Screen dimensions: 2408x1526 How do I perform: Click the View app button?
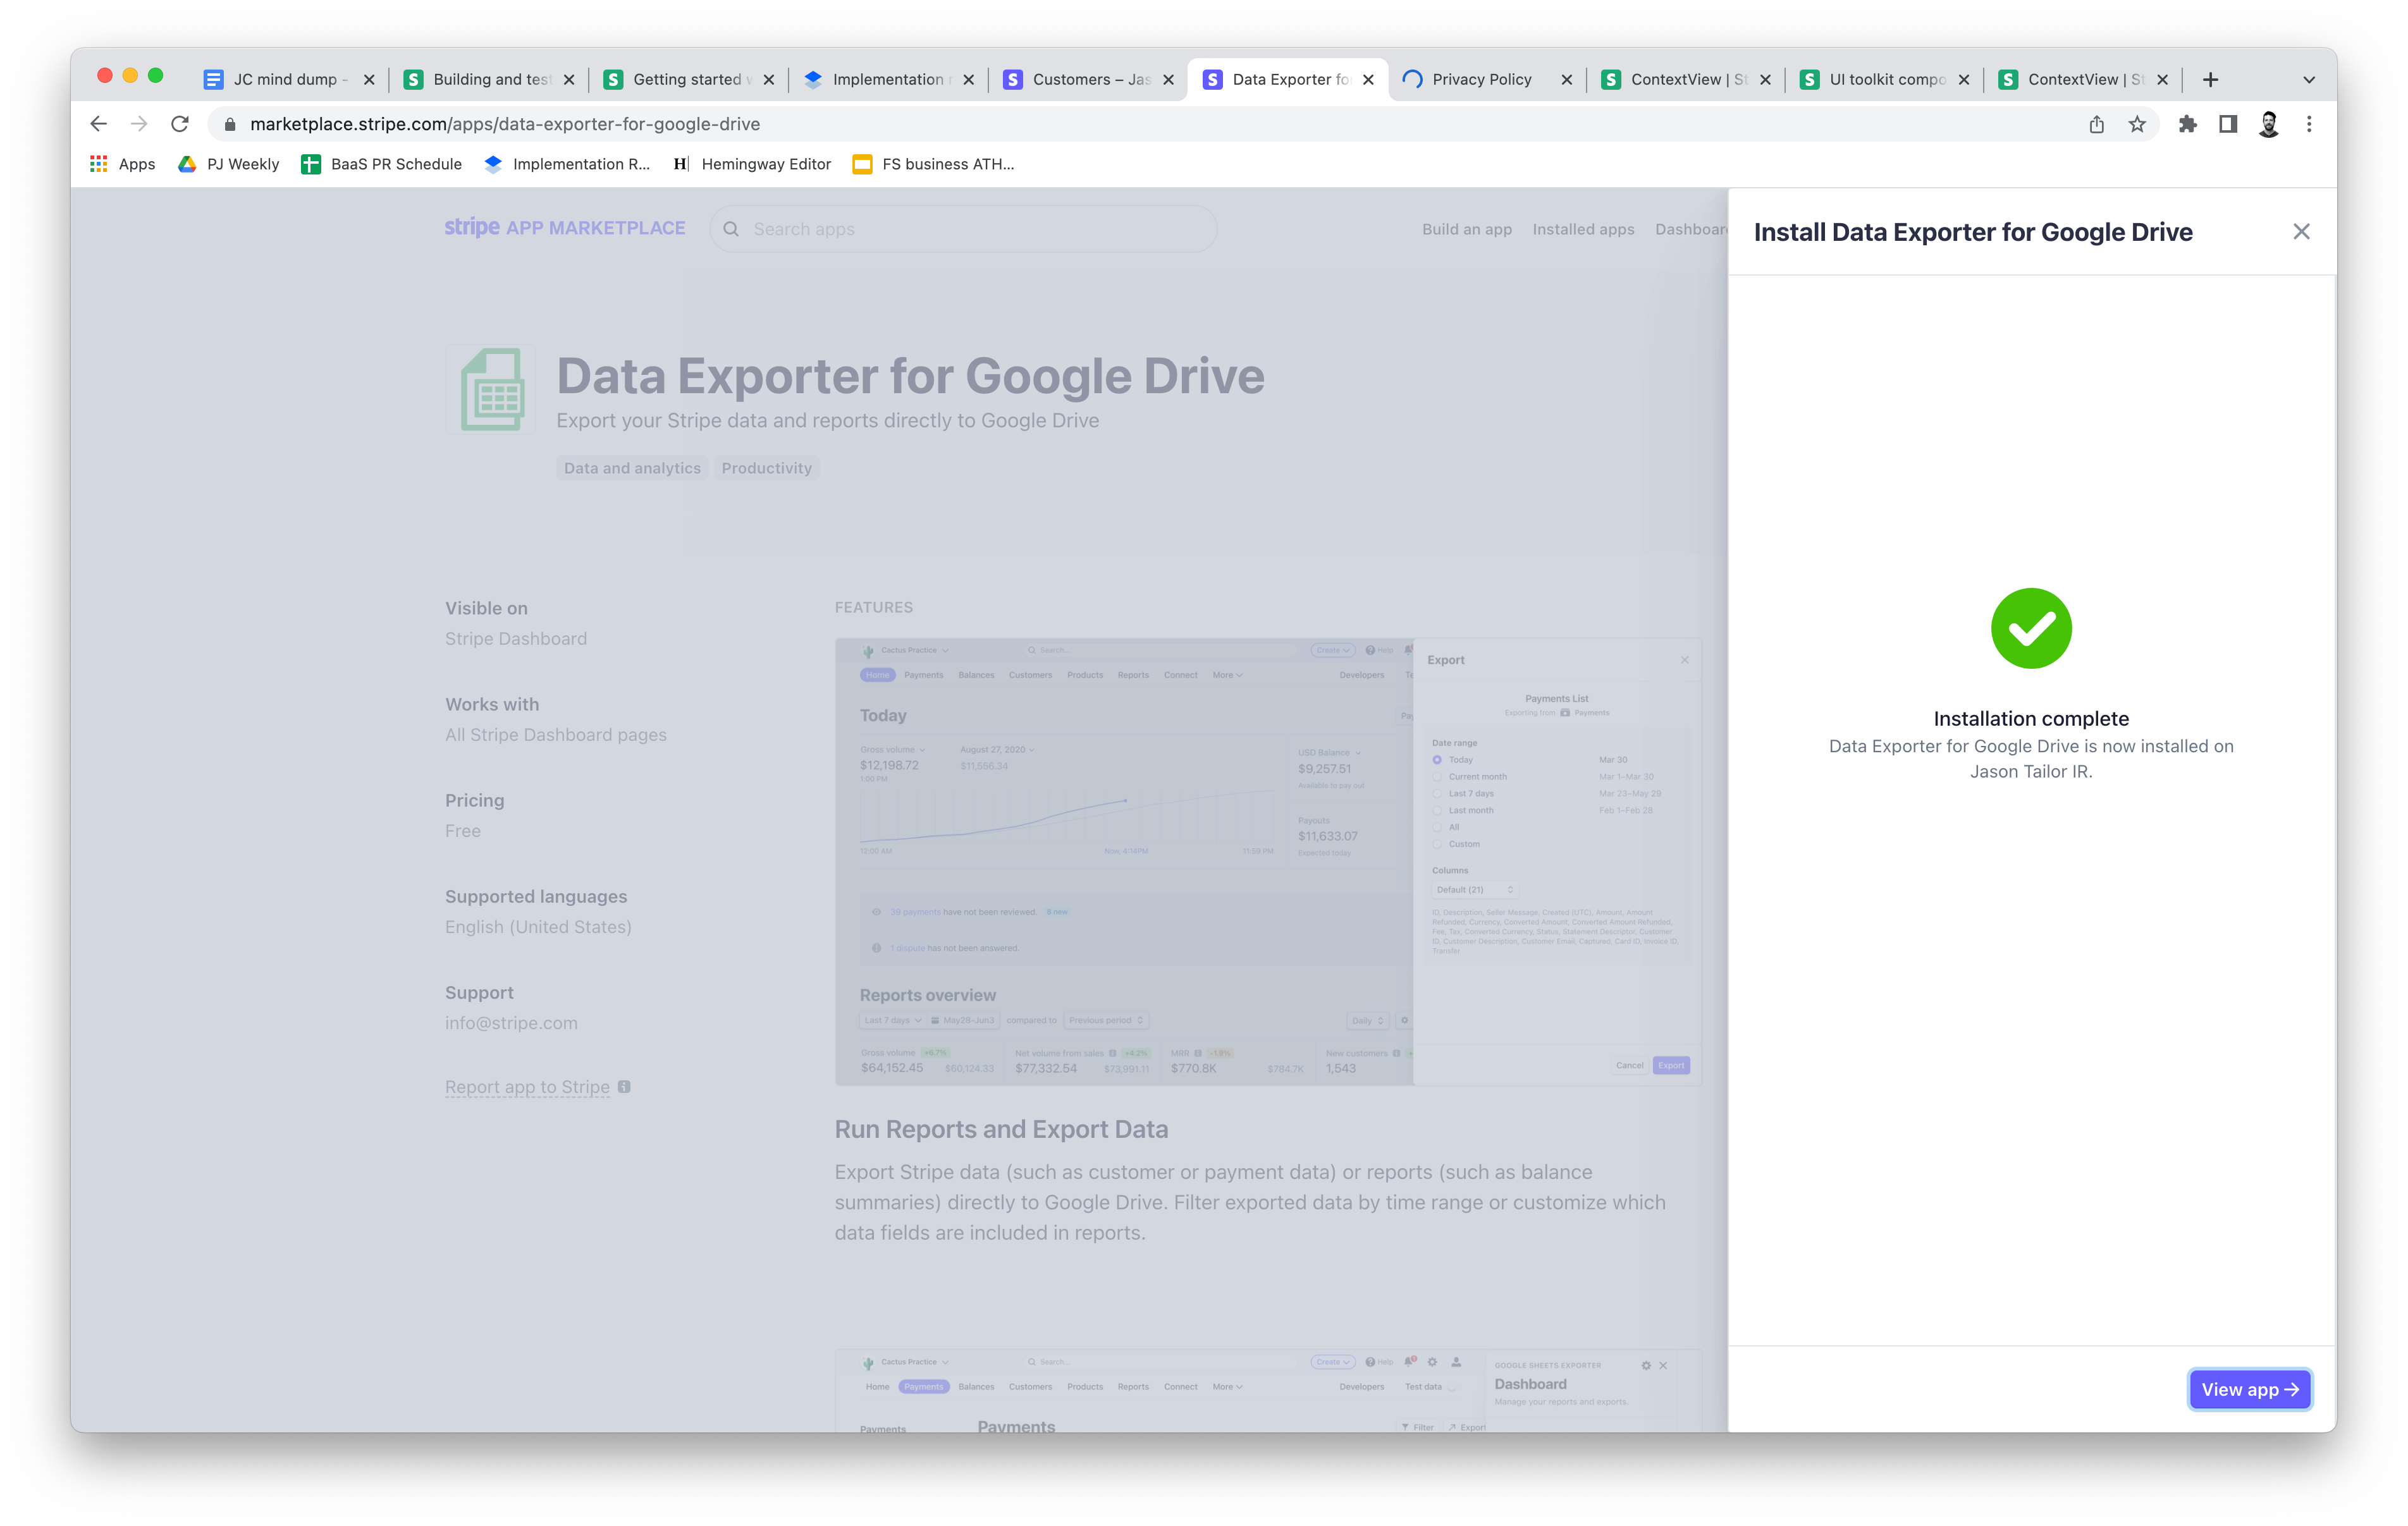(2249, 1389)
